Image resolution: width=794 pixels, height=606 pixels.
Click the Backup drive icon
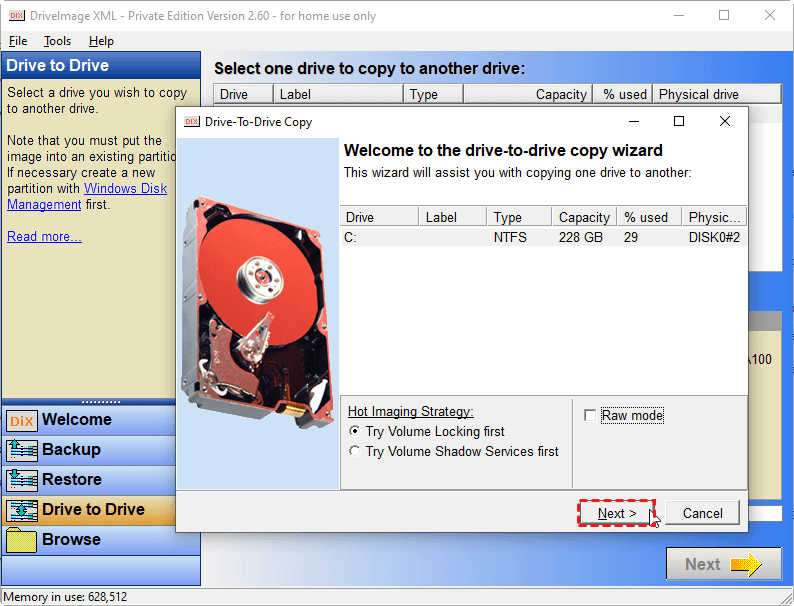pyautogui.click(x=21, y=451)
